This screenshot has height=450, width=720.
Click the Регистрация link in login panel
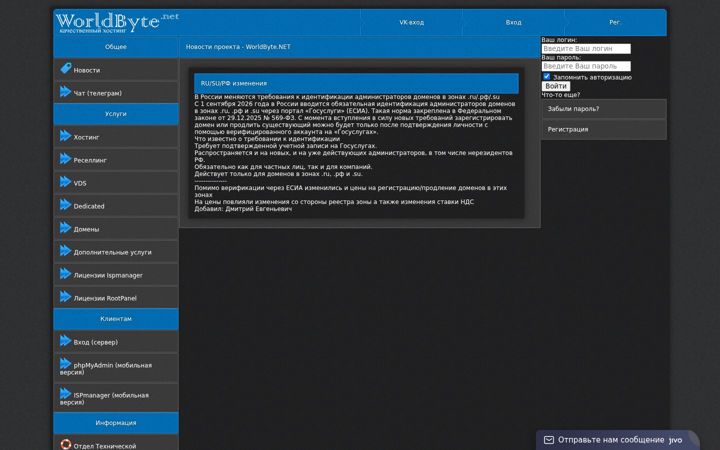pyautogui.click(x=604, y=129)
